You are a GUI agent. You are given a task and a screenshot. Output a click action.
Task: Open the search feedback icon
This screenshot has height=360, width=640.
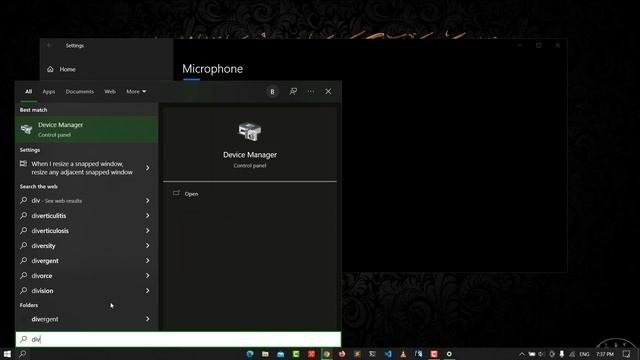pyautogui.click(x=293, y=91)
